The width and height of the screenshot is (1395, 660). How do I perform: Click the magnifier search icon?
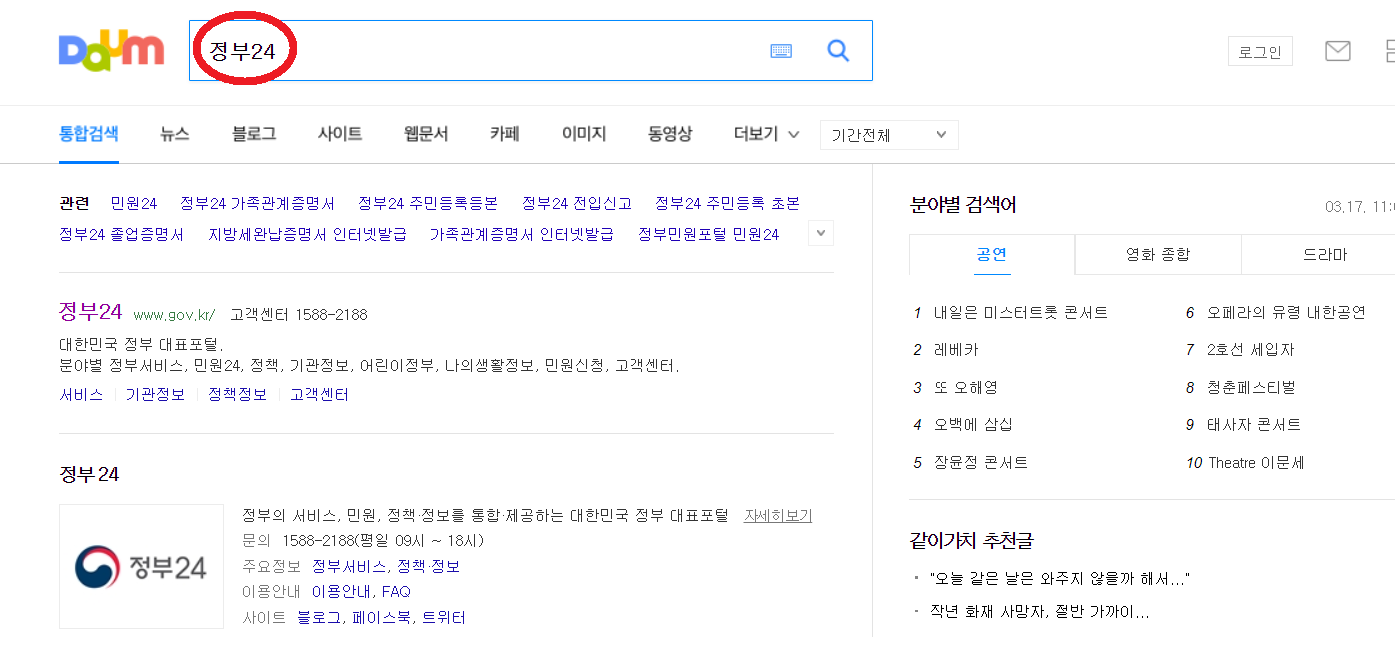pyautogui.click(x=838, y=50)
